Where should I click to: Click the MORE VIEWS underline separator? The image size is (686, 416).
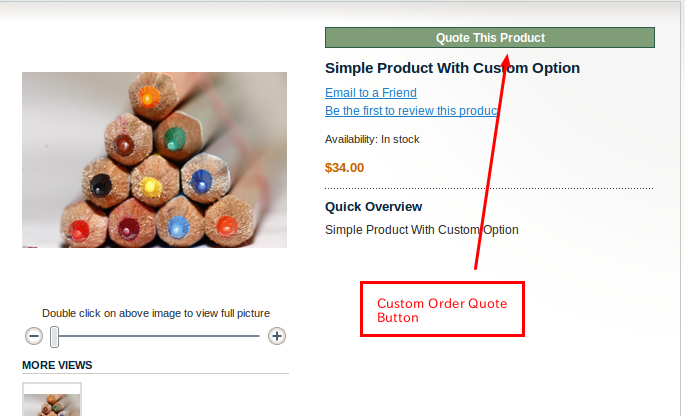[x=156, y=374]
